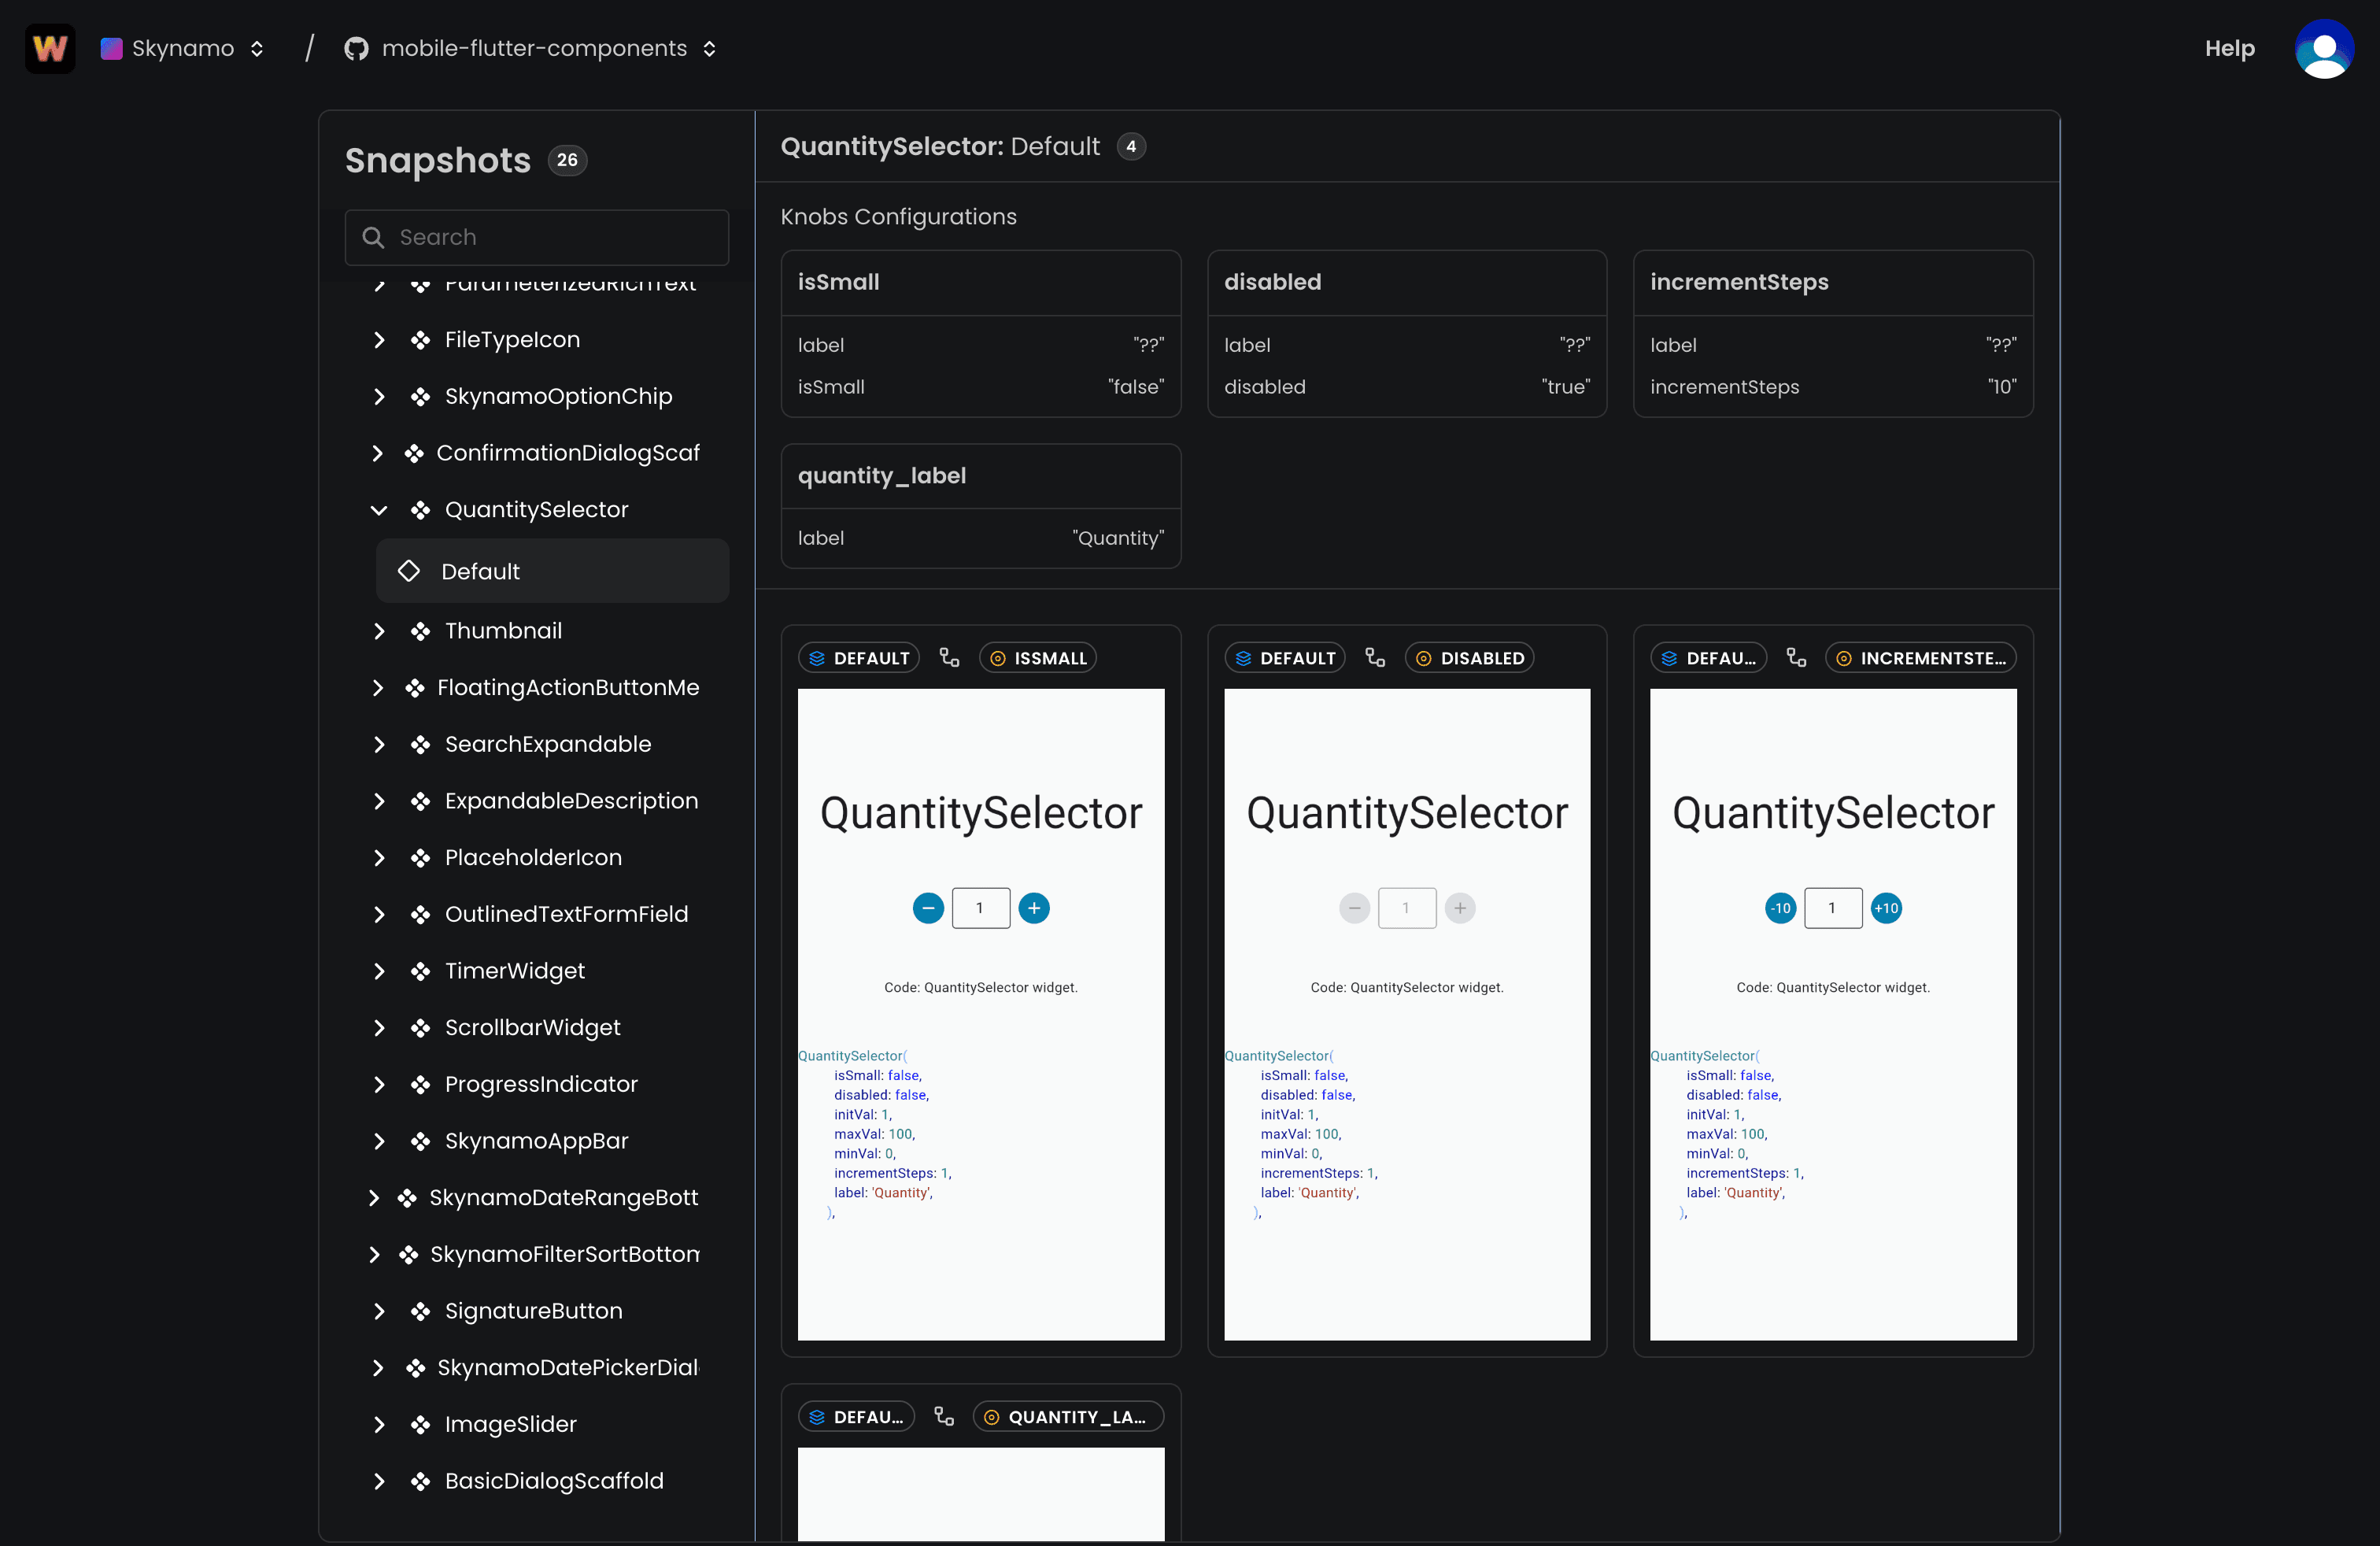Click the branch icon in INCREMENTSTEPS card
2380x1546 pixels.
(1796, 657)
